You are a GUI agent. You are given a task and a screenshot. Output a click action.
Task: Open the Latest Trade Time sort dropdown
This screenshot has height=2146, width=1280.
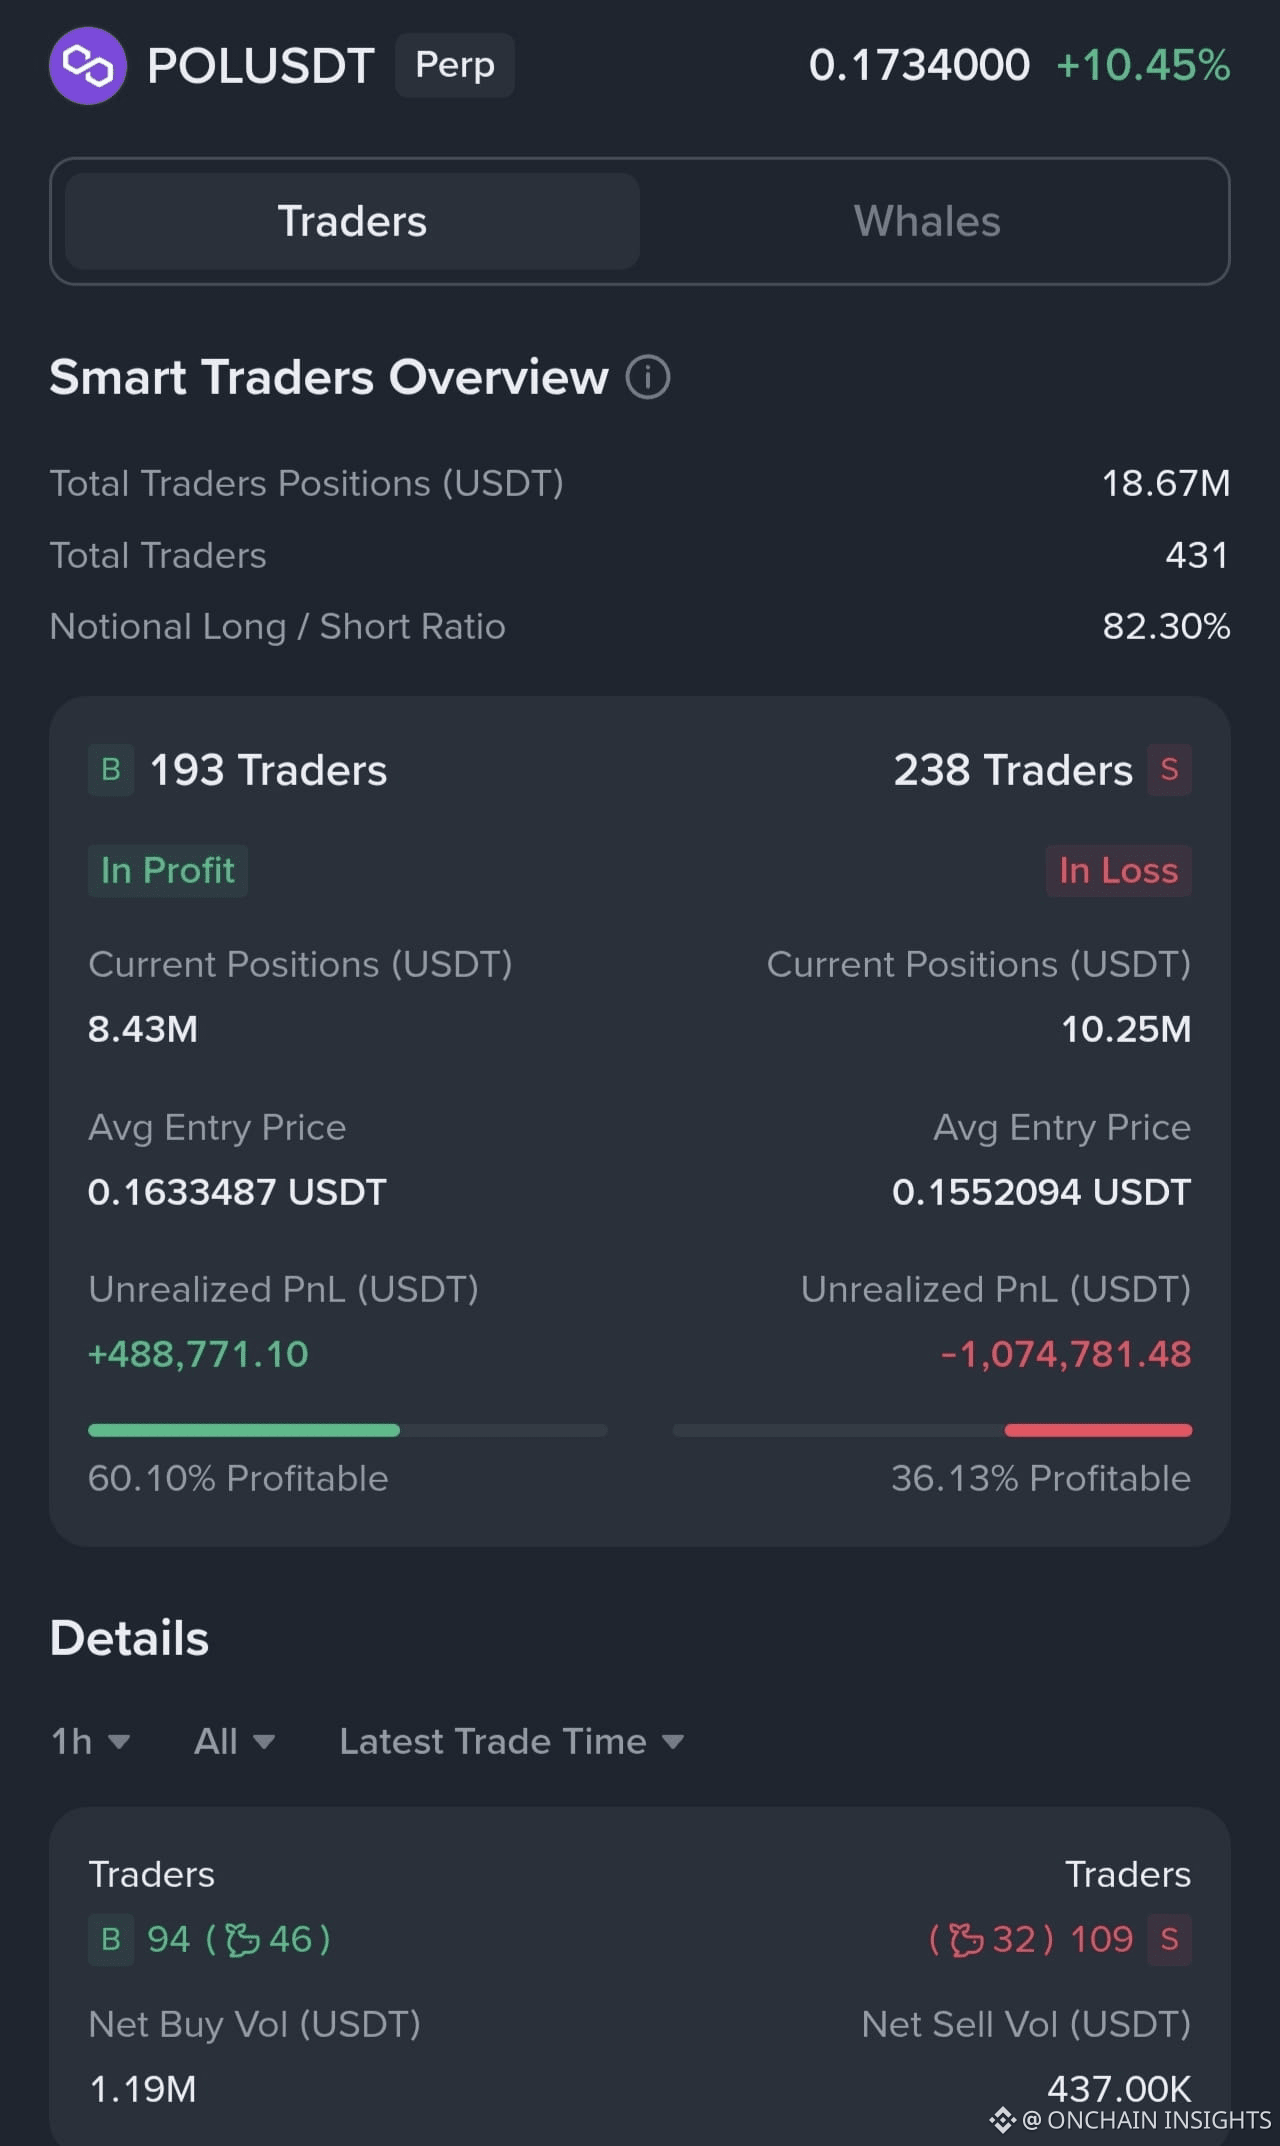pos(512,1742)
